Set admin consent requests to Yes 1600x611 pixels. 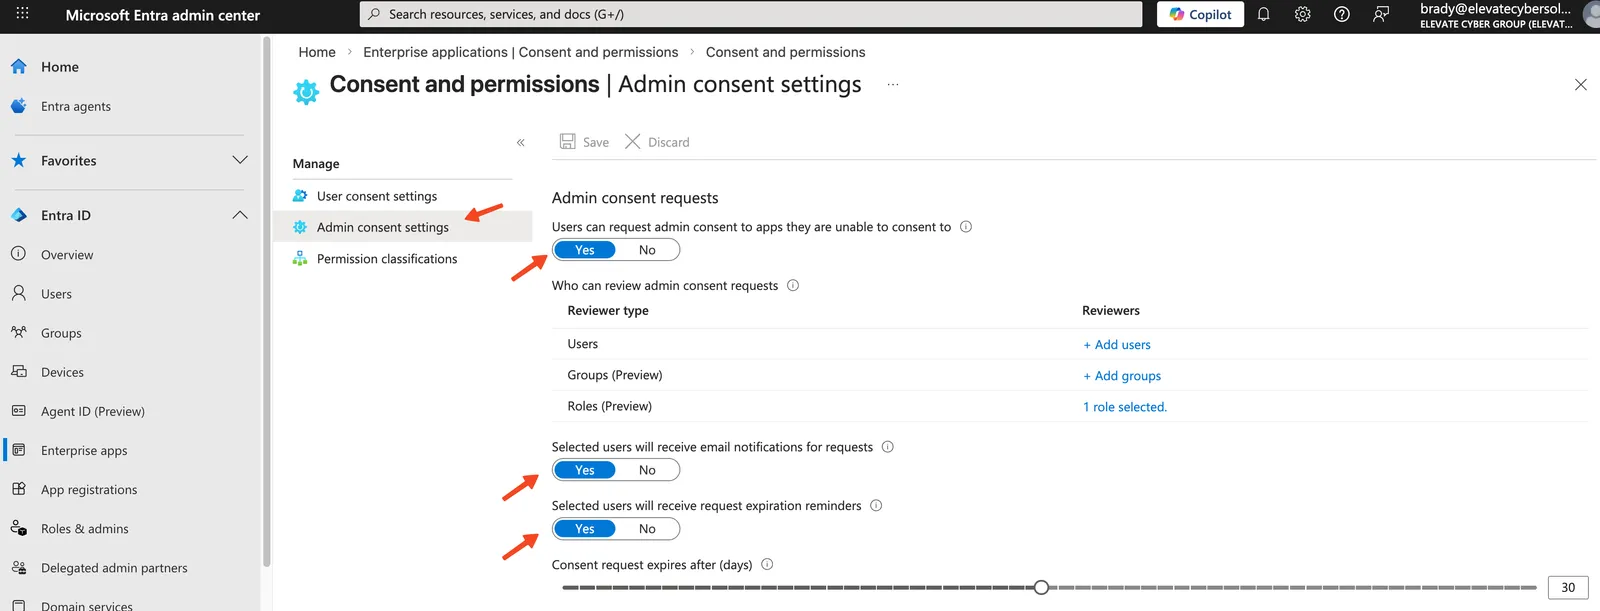pos(585,250)
